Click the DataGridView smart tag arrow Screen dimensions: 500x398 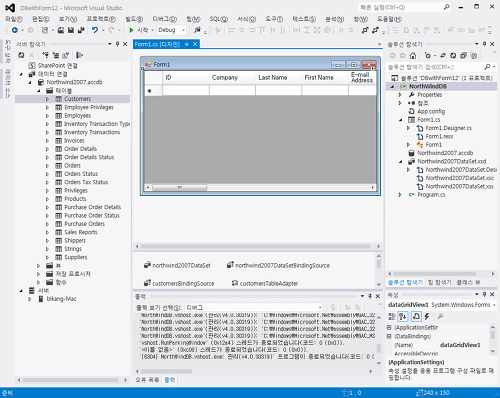[x=373, y=69]
